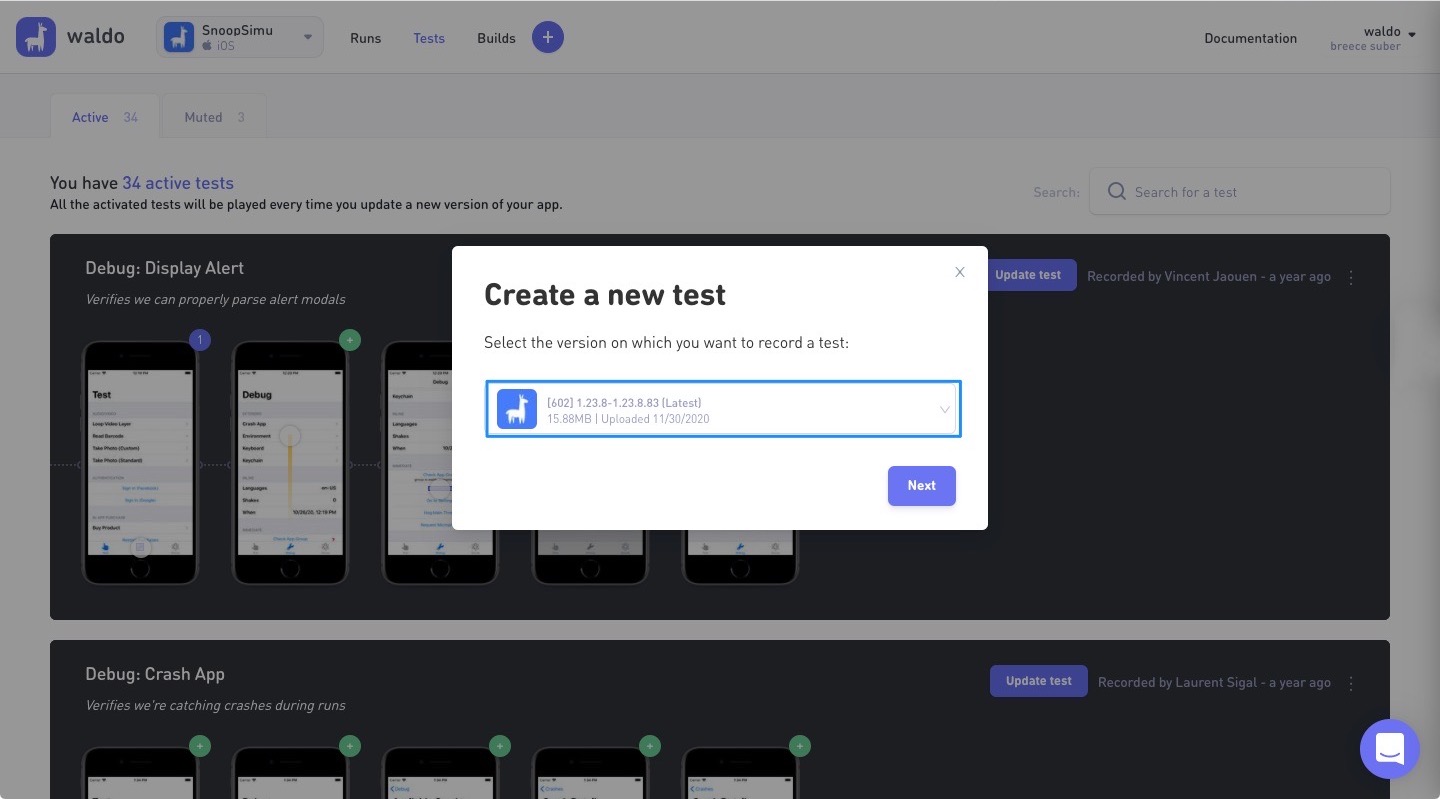Open the app version selection dropdown

point(723,409)
